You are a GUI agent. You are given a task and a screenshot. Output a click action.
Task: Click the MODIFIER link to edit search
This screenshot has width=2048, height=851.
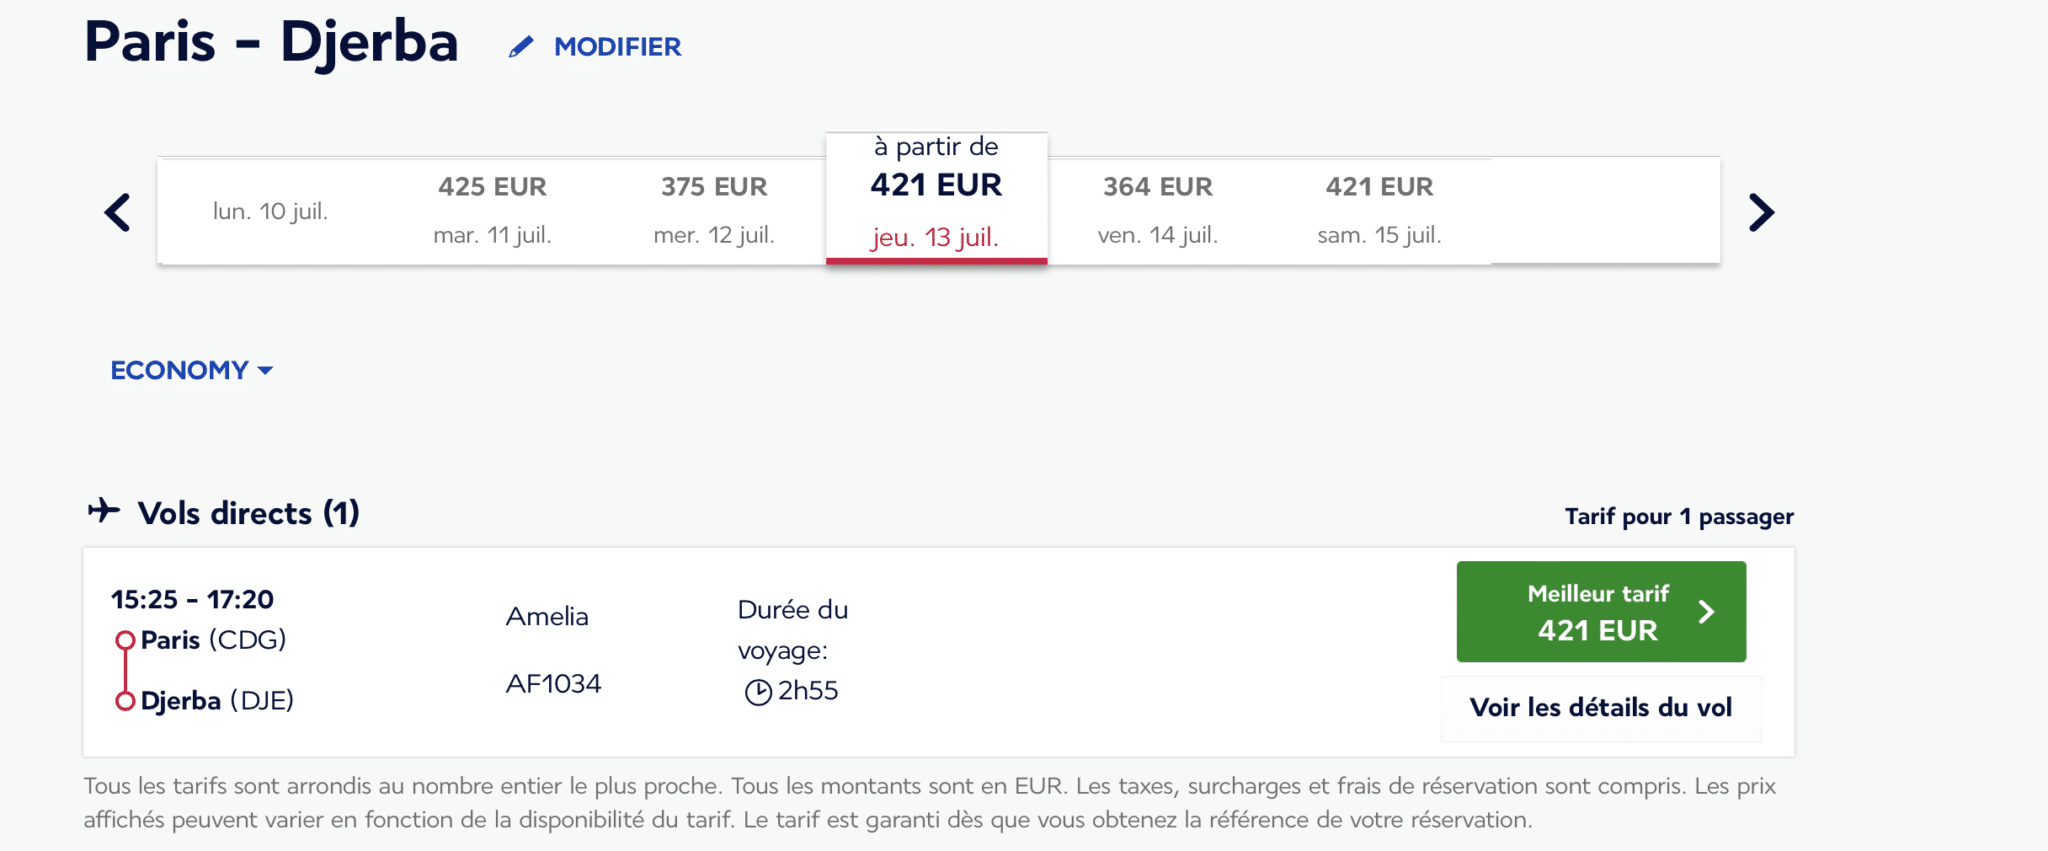click(617, 47)
